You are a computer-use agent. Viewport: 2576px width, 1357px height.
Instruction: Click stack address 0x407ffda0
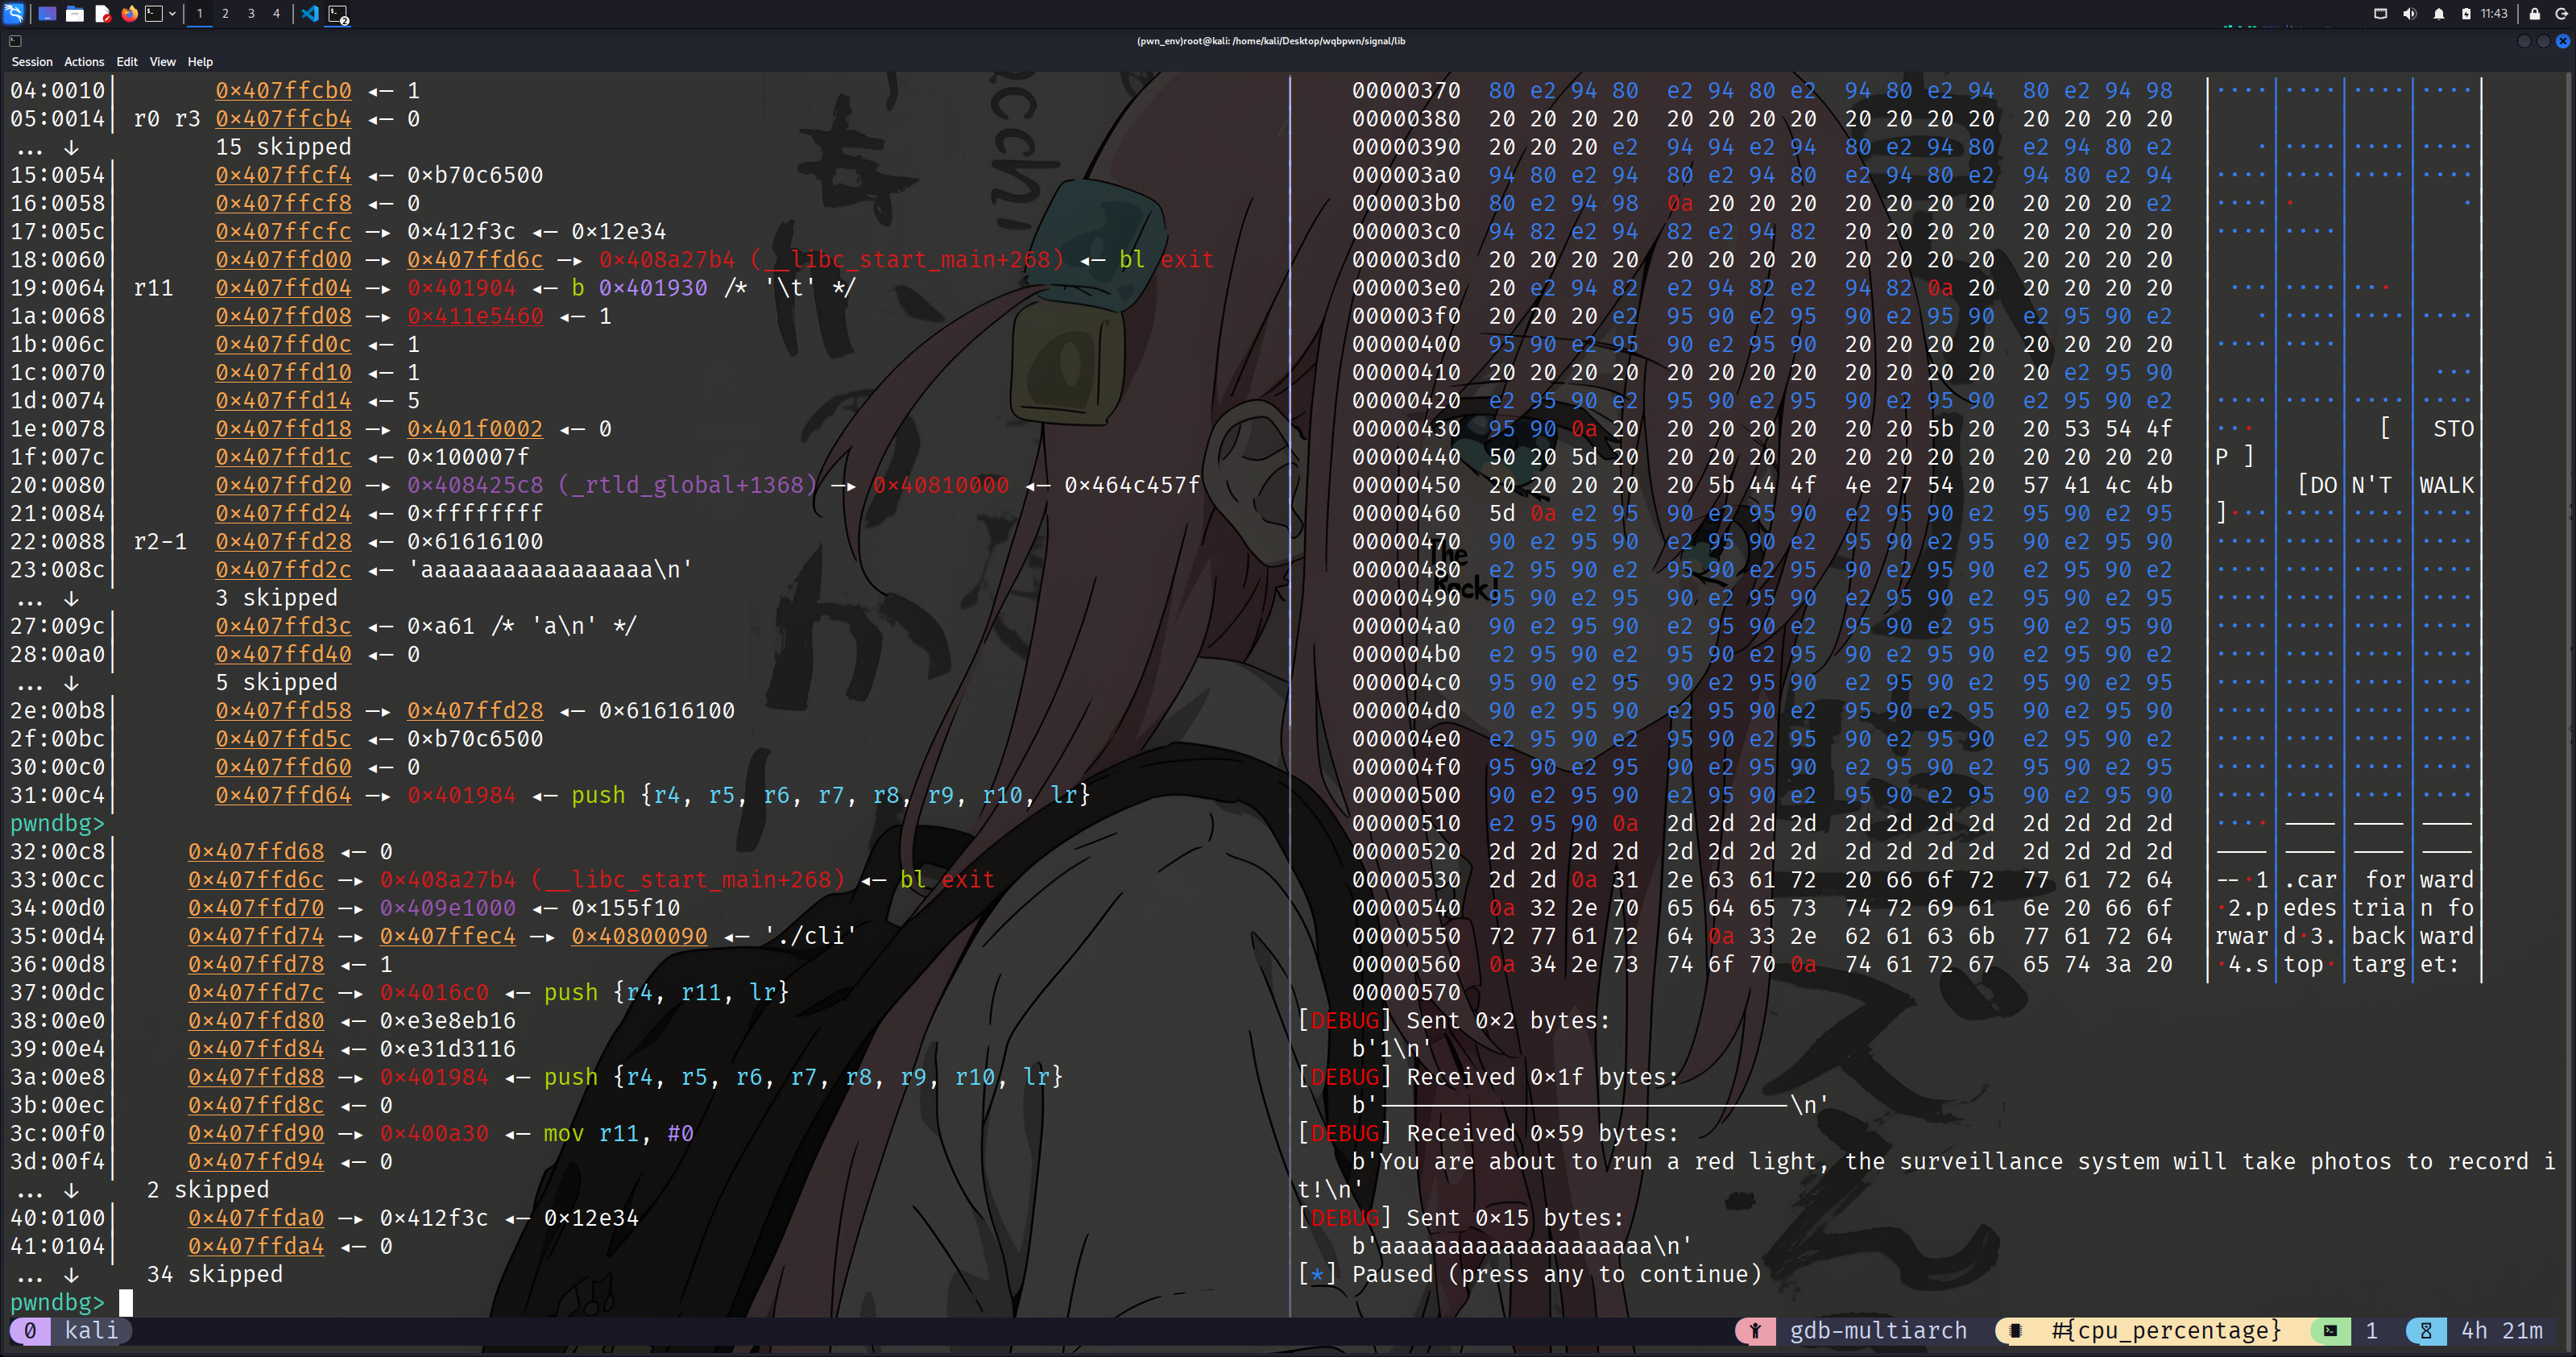point(256,1218)
